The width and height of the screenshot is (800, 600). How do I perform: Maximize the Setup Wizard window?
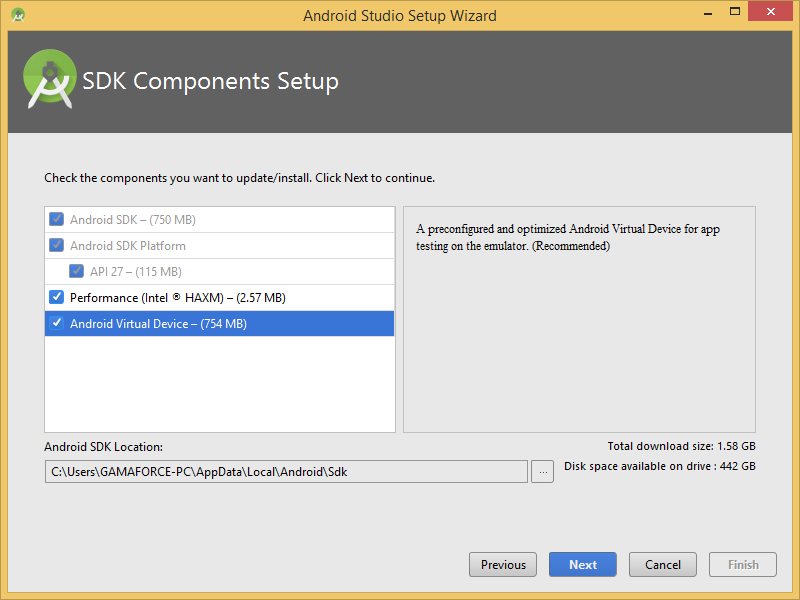coord(735,11)
